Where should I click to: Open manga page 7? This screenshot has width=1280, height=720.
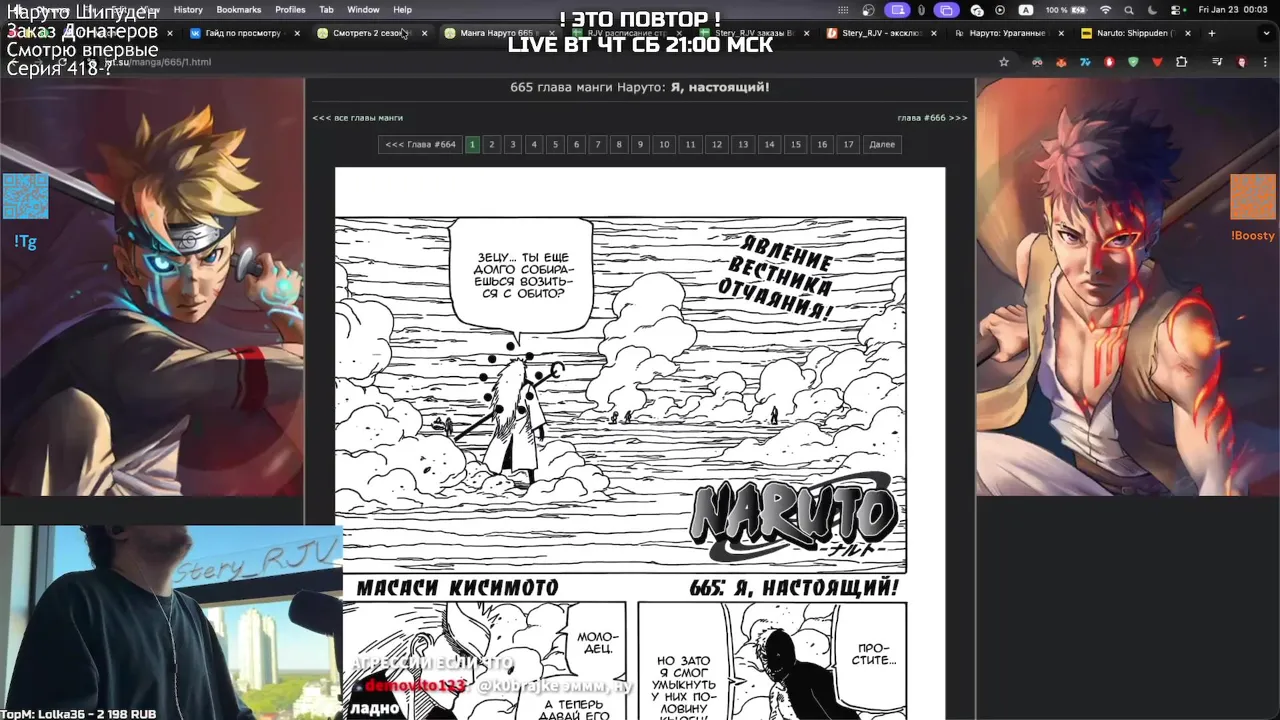click(x=598, y=145)
